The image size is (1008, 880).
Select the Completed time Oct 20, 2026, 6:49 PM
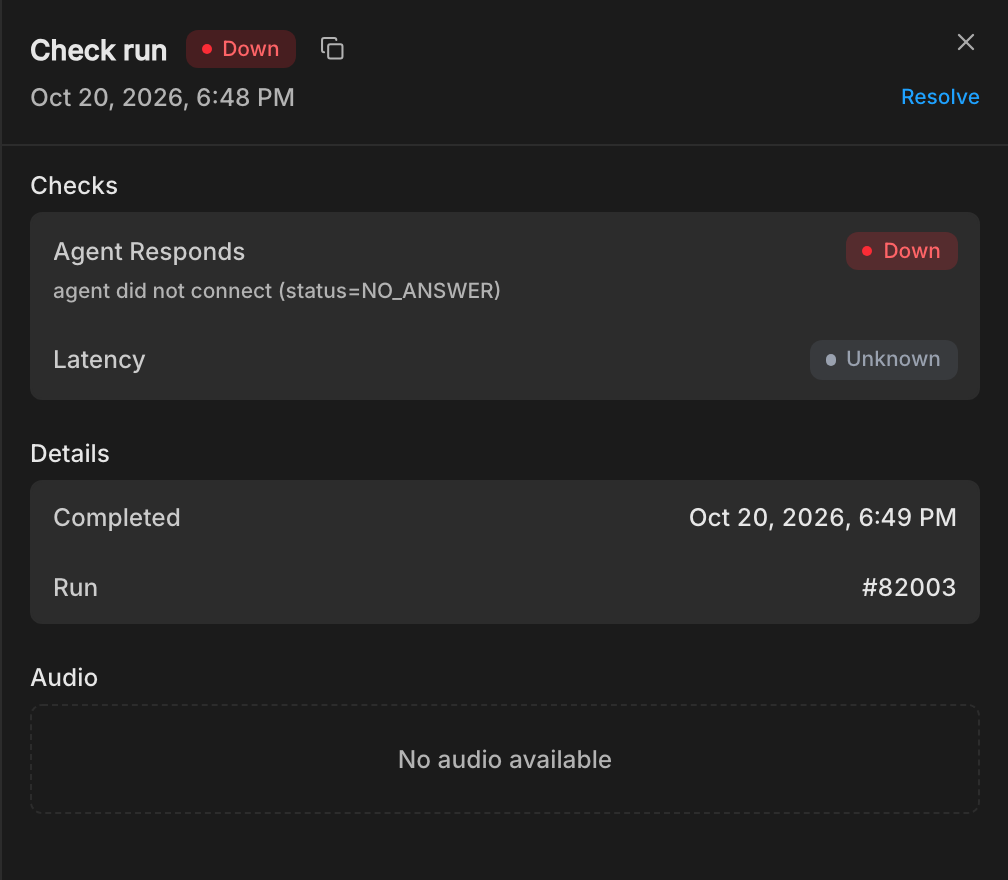click(x=823, y=517)
